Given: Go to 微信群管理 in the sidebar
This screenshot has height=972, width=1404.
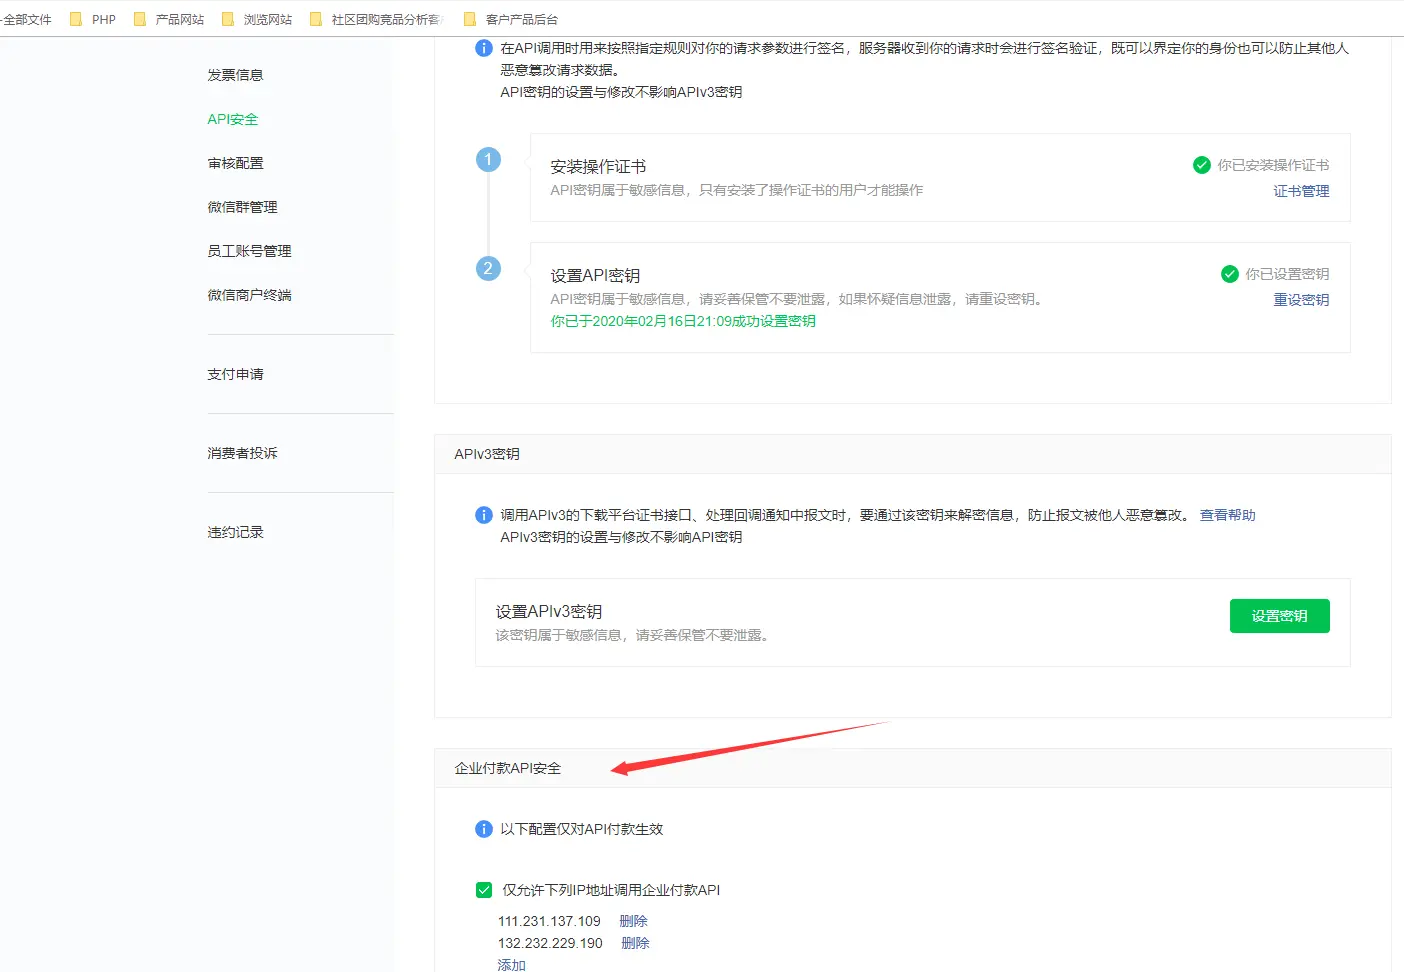Looking at the screenshot, I should pos(242,207).
